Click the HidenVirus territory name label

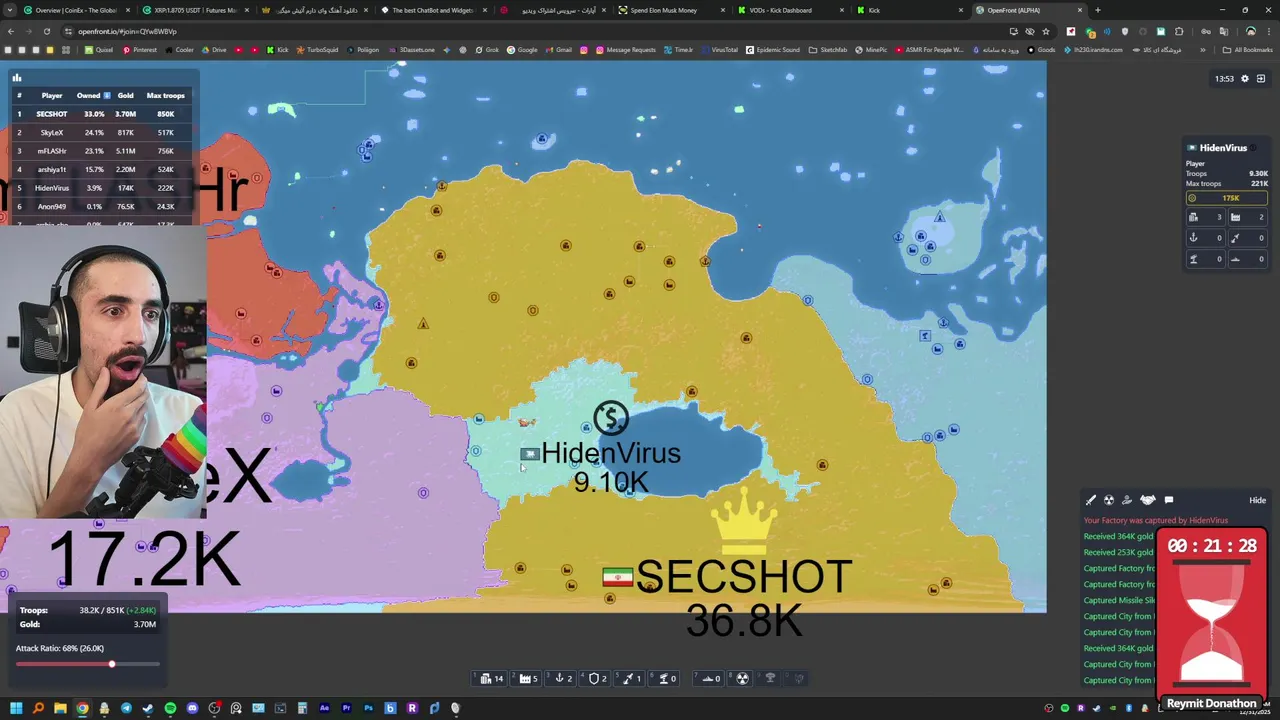[x=611, y=453]
